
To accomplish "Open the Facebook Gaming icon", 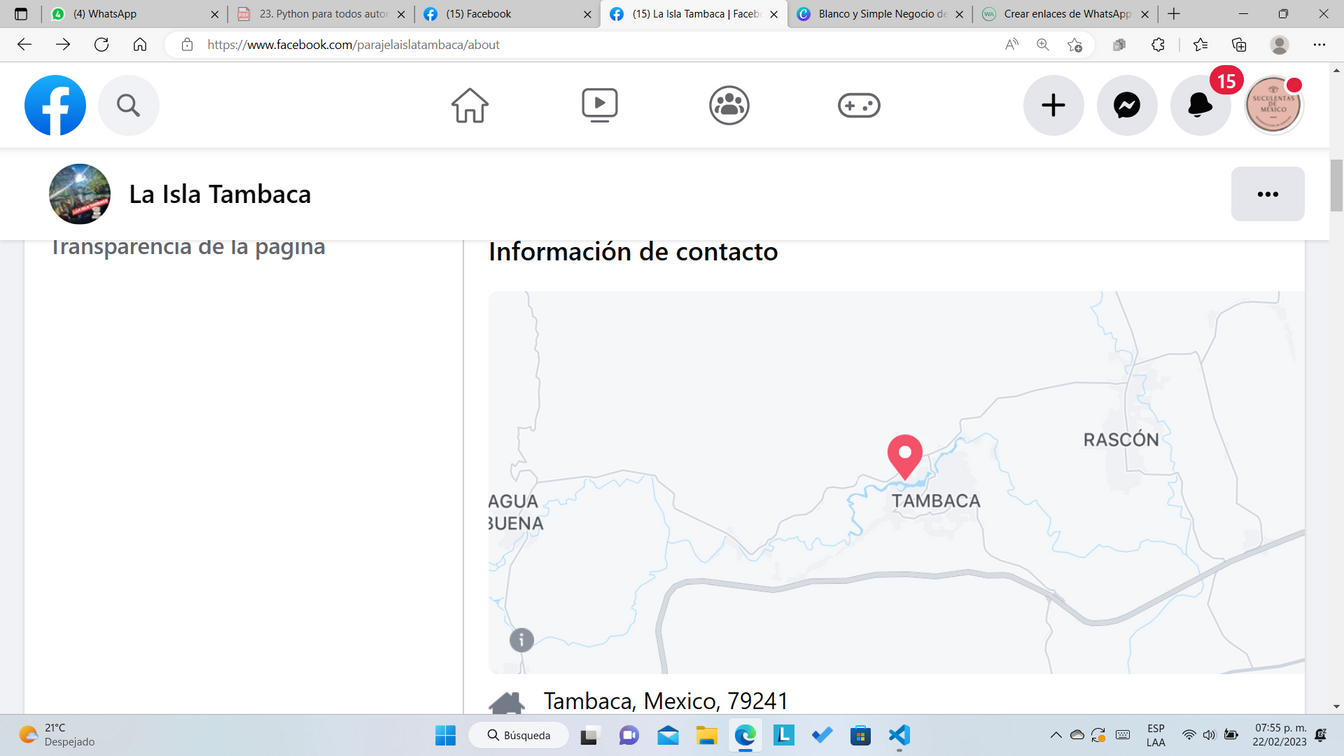I will (859, 105).
